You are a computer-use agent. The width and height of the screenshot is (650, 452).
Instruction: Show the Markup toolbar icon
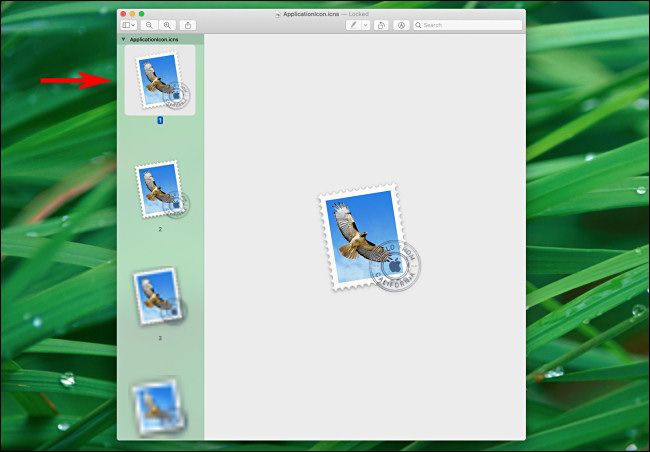pos(401,25)
